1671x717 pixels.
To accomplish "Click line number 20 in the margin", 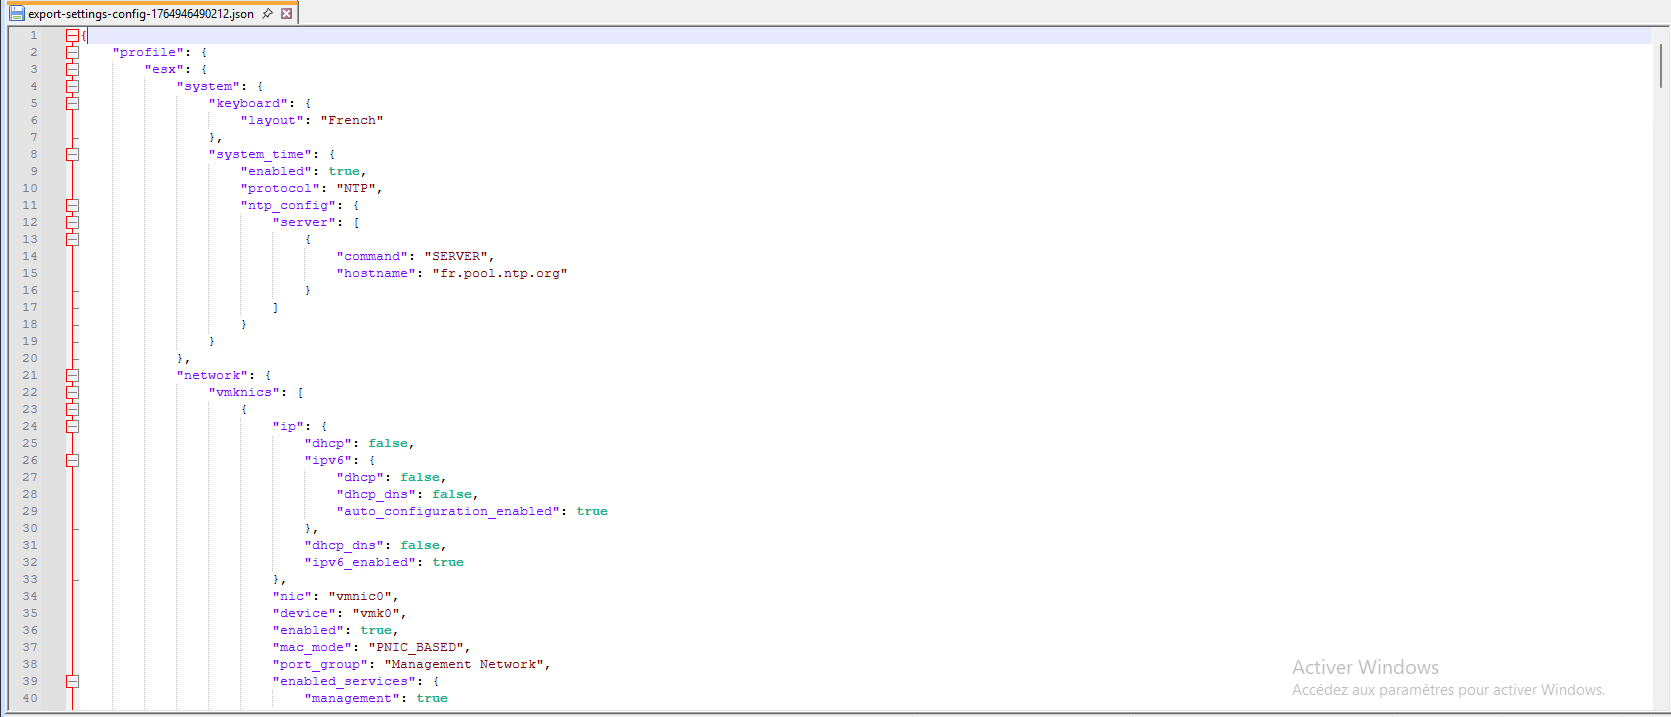I will 30,358.
